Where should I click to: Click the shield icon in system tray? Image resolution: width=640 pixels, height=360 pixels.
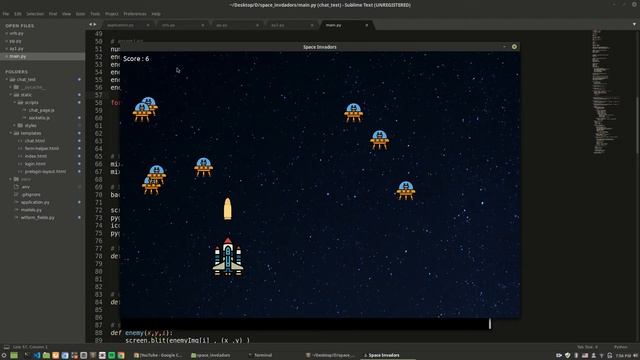pos(568,356)
